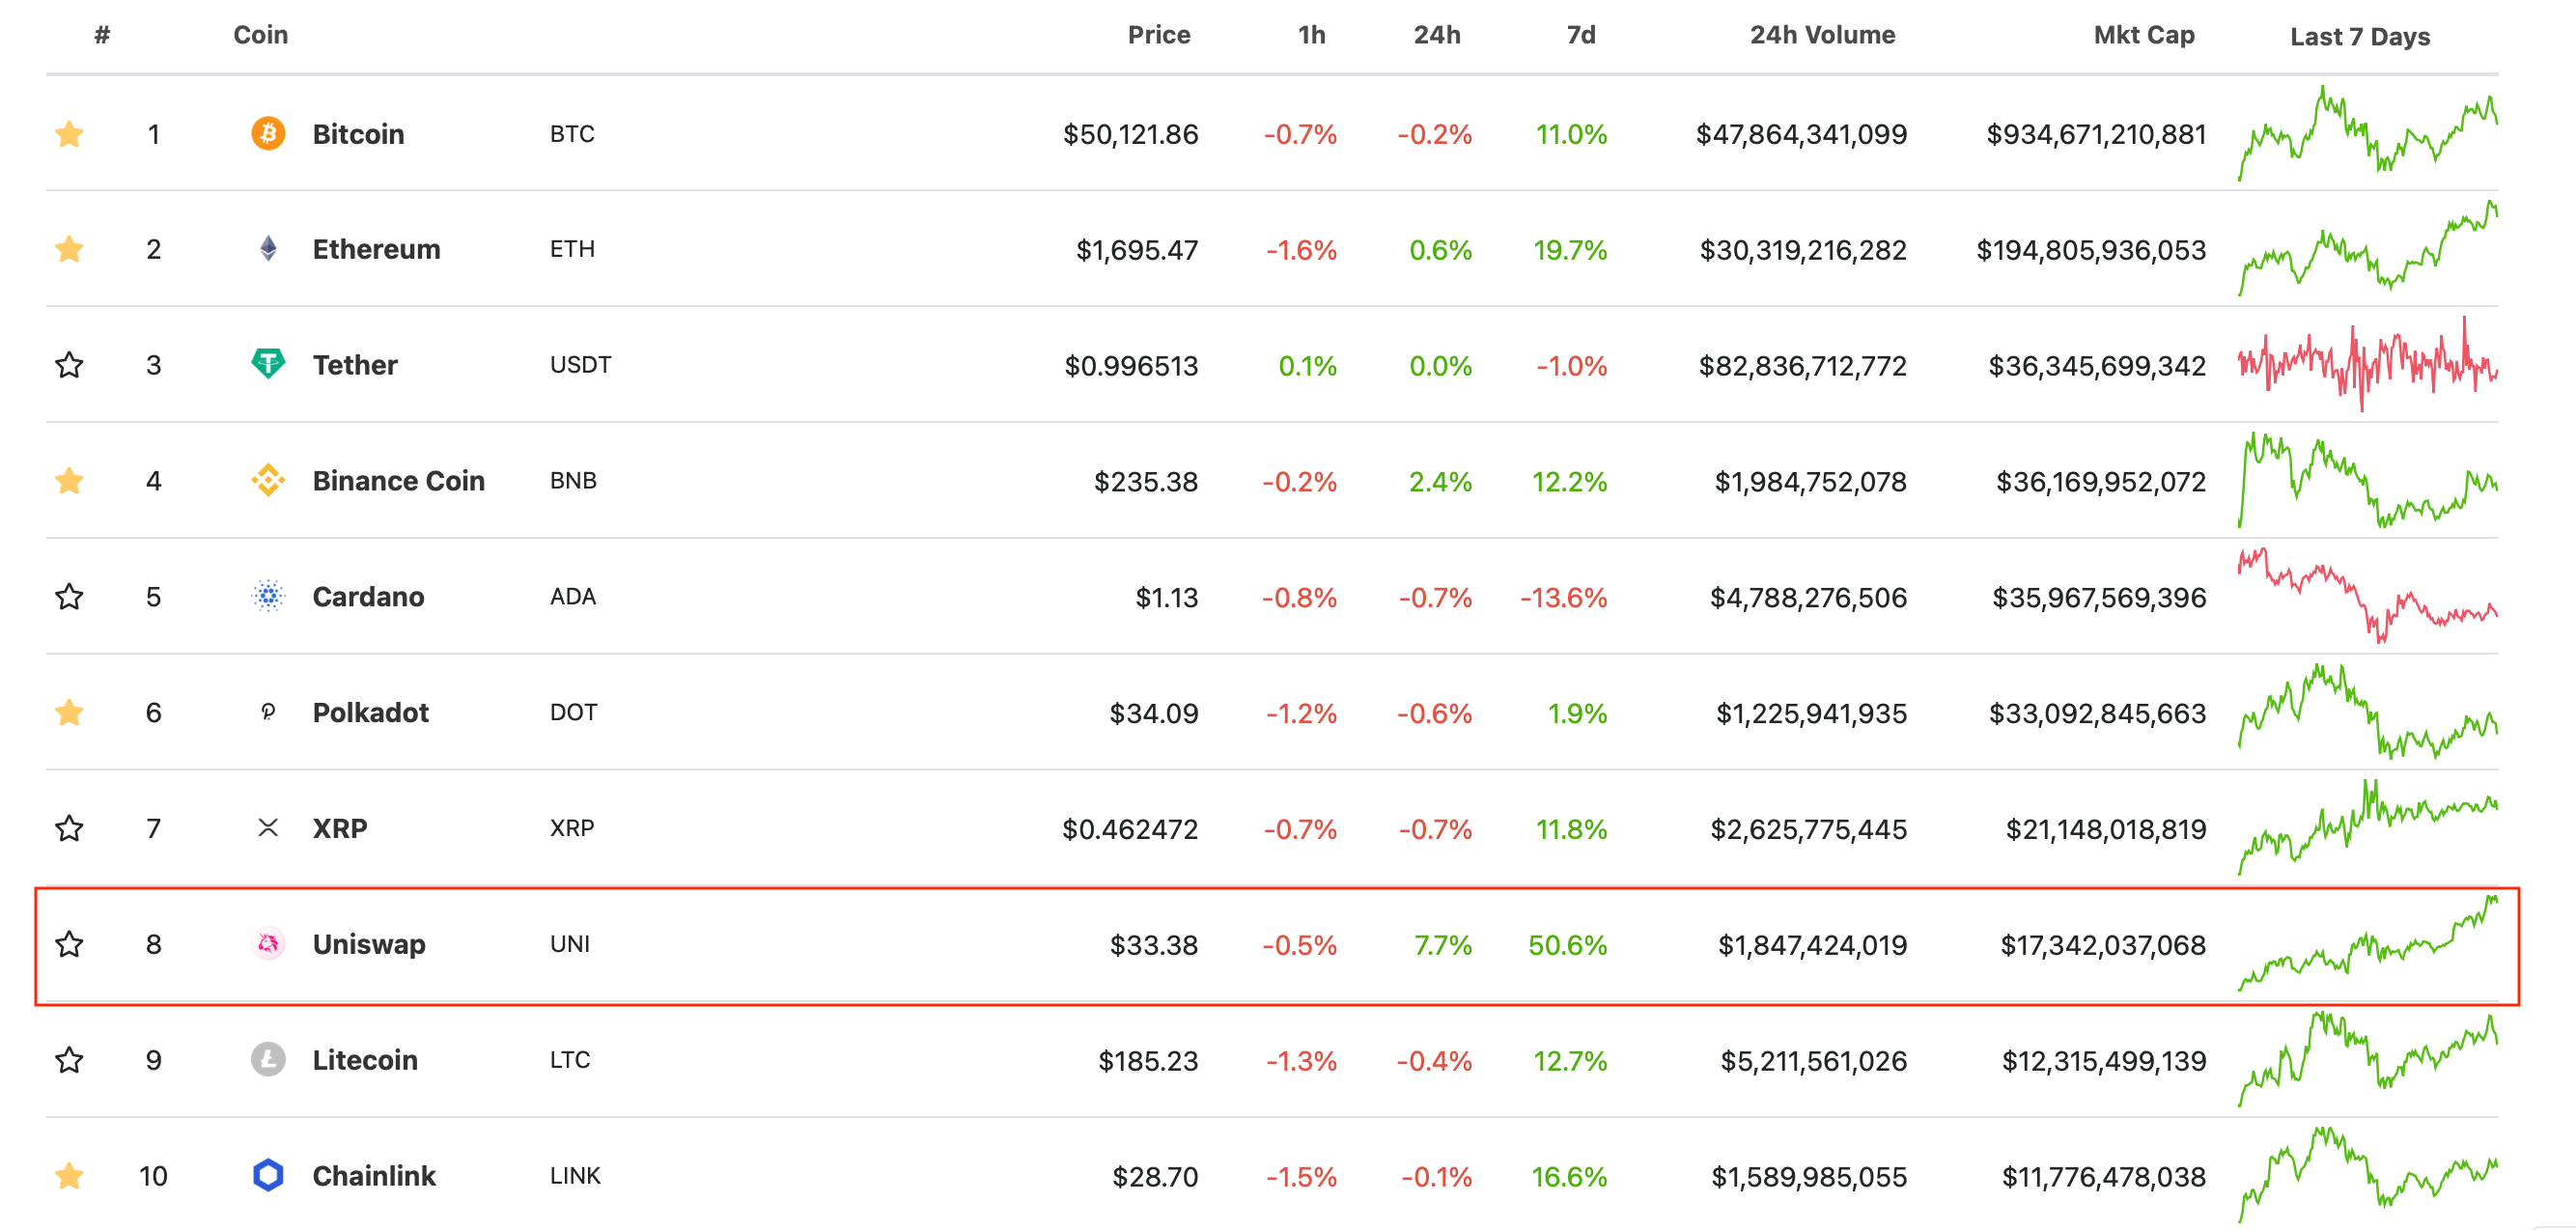Viewport: 2576px width, 1230px height.
Task: Sort by 24h Volume column header
Action: pyautogui.click(x=1822, y=35)
